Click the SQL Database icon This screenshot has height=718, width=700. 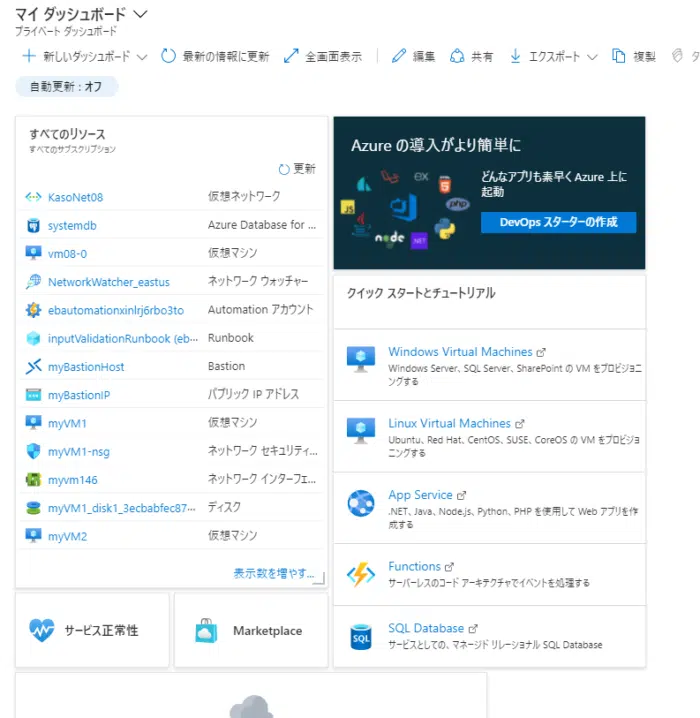point(360,636)
